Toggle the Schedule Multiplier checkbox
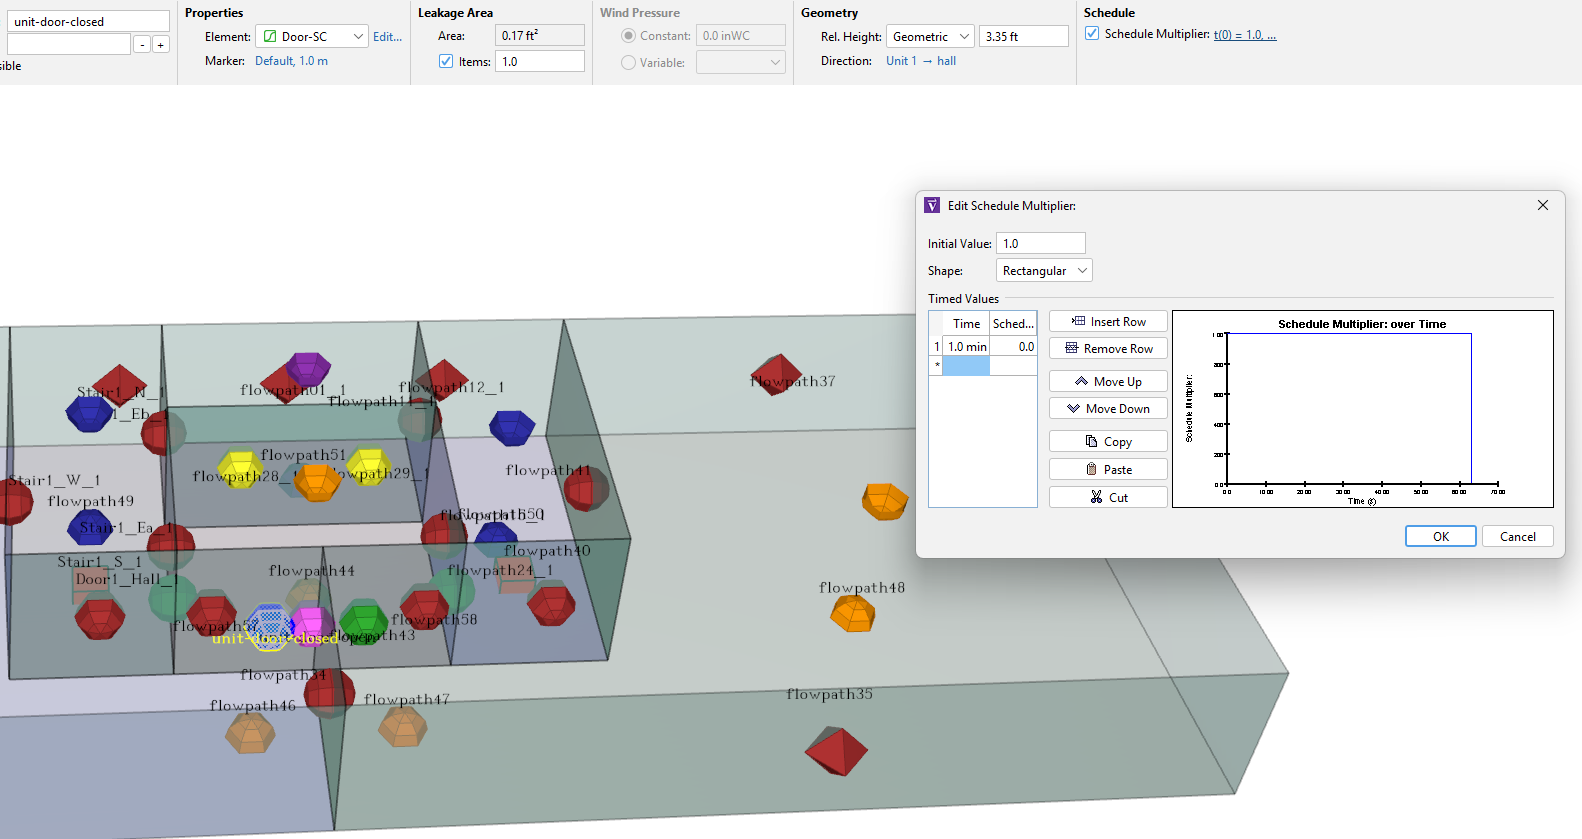Screen dimensions: 1582x839 point(1092,34)
